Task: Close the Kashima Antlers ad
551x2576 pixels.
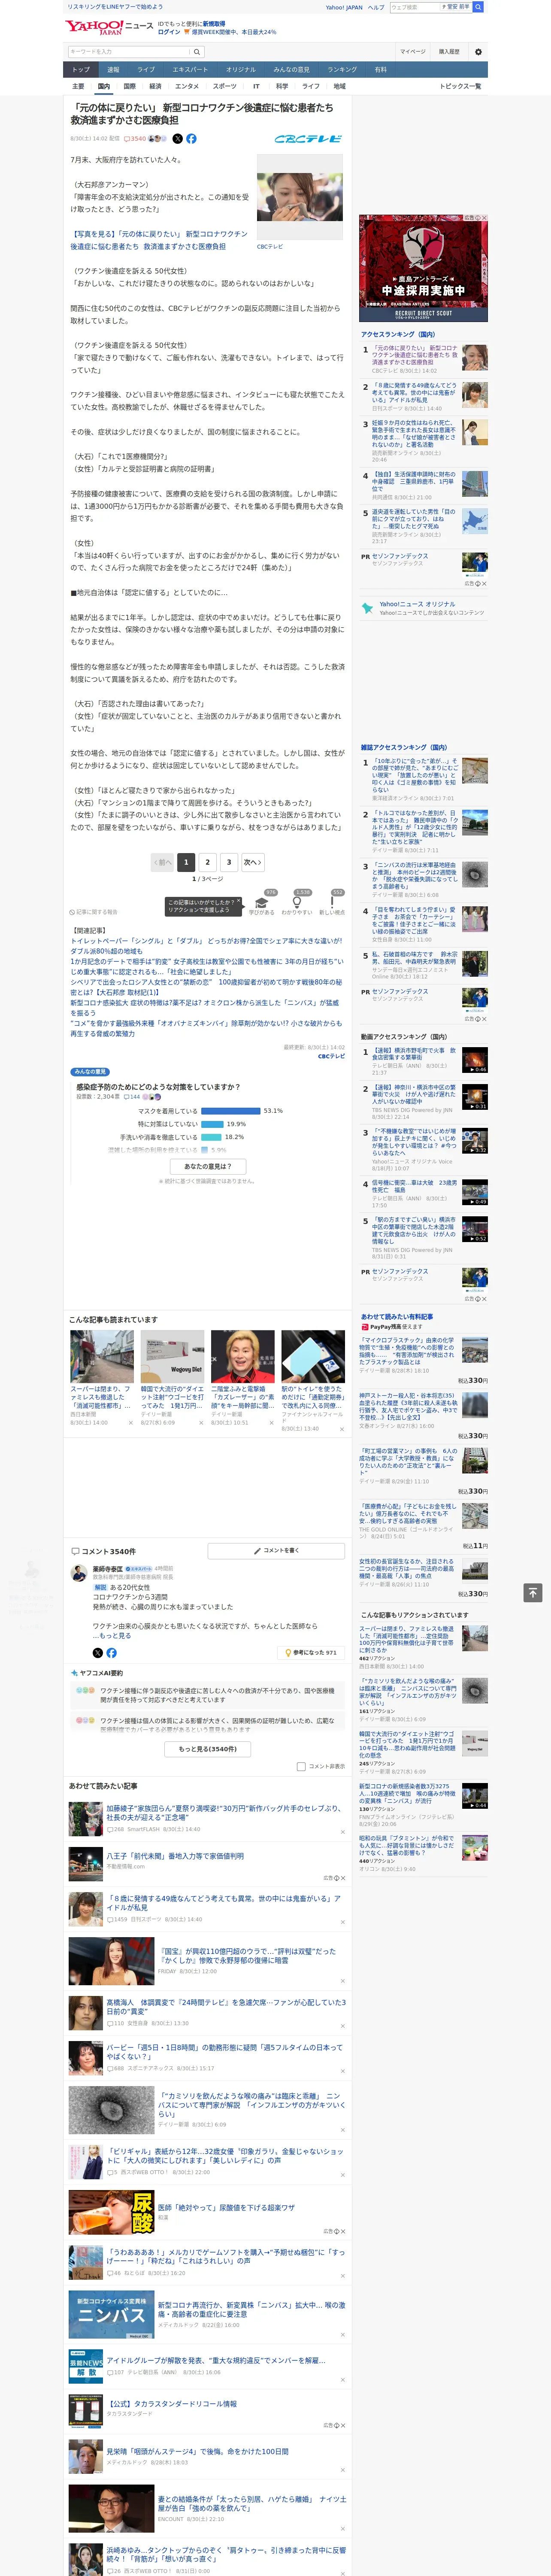Action: click(484, 218)
